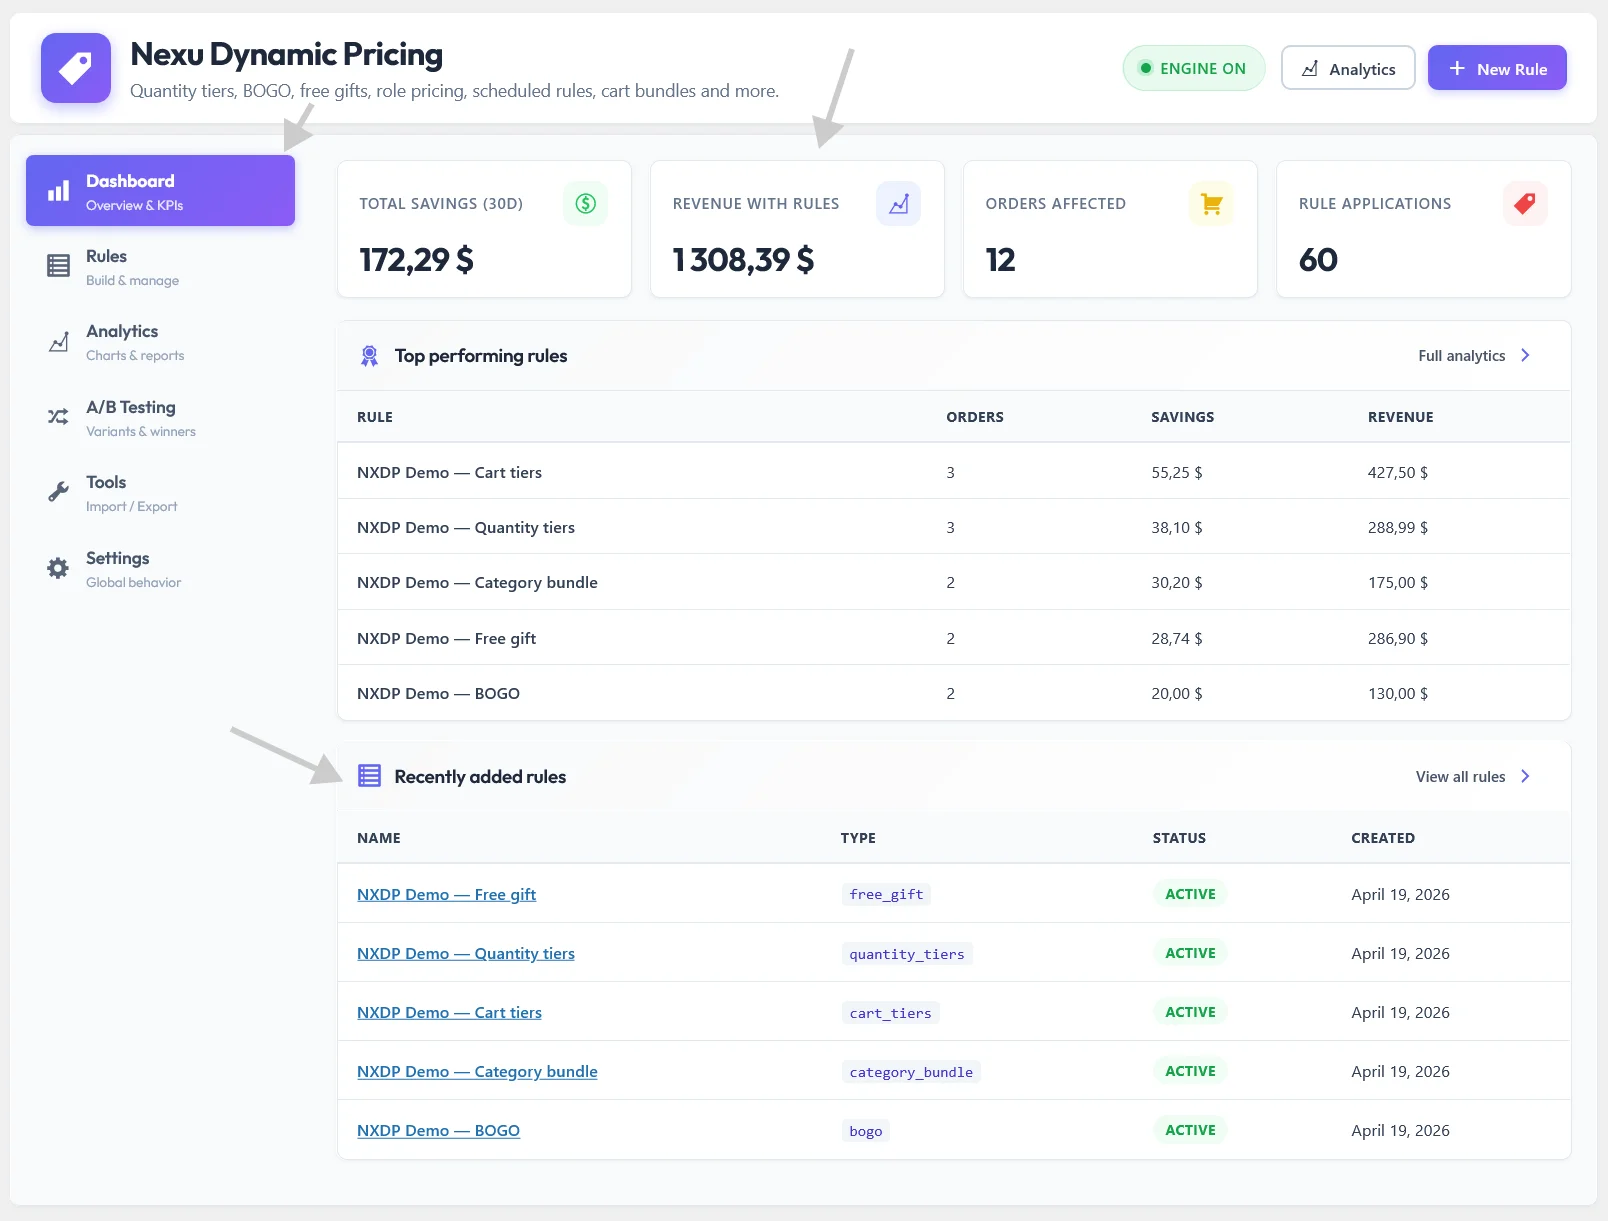Click the A/B Testing shuffle icon

(x=59, y=417)
